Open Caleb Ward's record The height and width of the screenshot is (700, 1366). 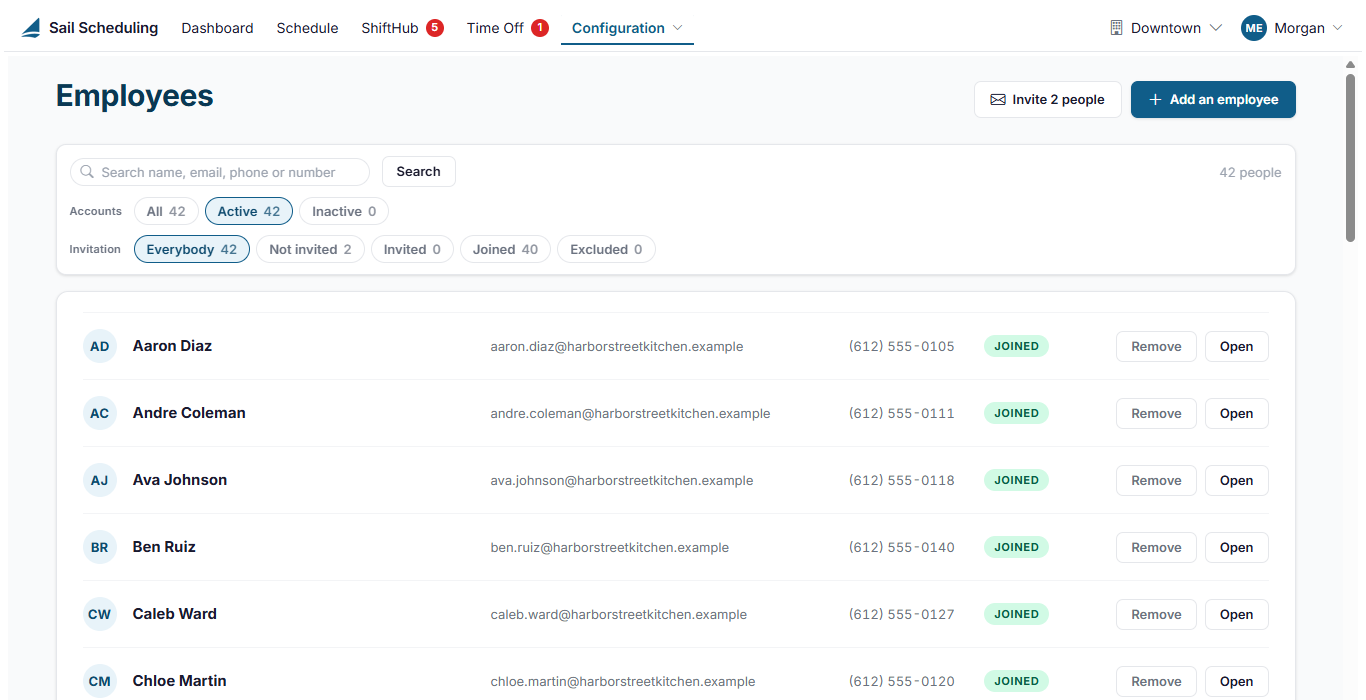[x=1236, y=615]
